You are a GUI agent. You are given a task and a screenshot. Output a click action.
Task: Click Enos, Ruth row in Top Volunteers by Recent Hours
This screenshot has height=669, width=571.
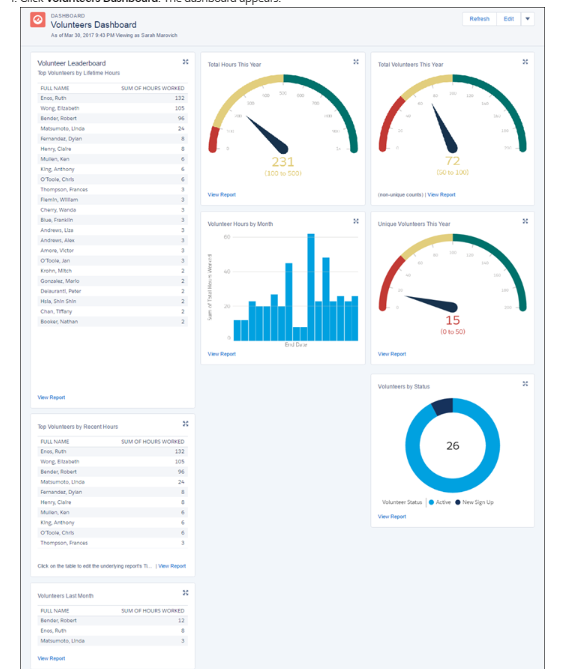pos(113,451)
